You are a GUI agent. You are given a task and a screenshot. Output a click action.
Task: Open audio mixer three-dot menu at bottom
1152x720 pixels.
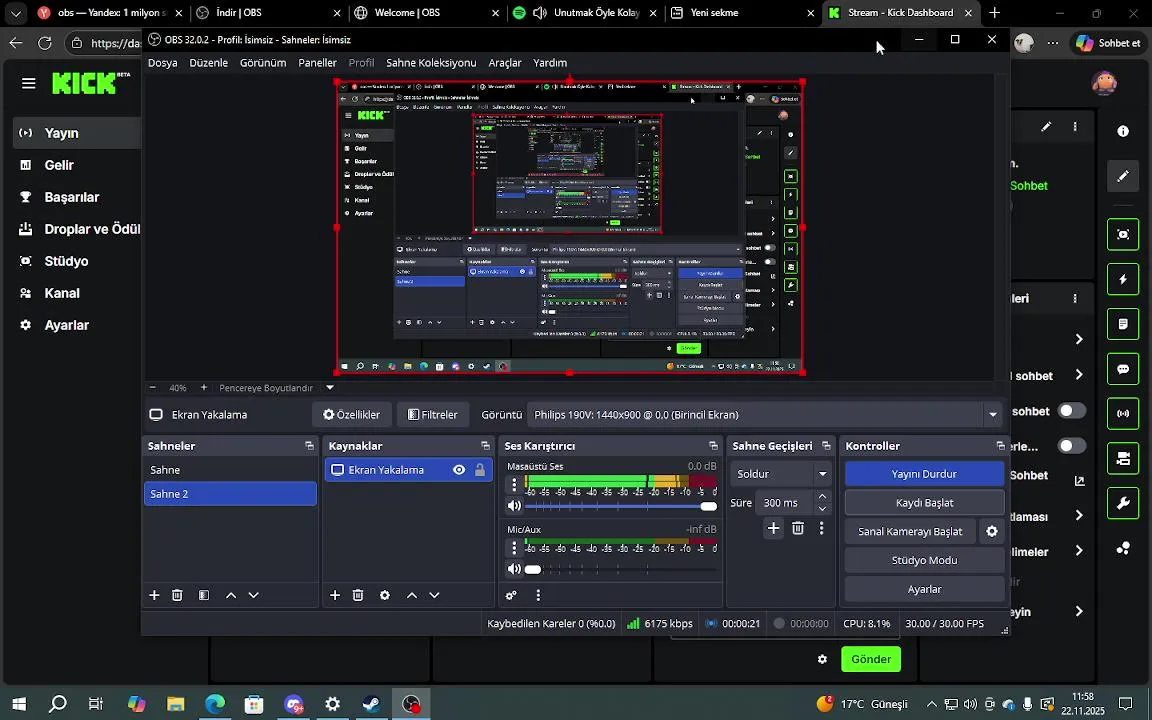pyautogui.click(x=538, y=595)
